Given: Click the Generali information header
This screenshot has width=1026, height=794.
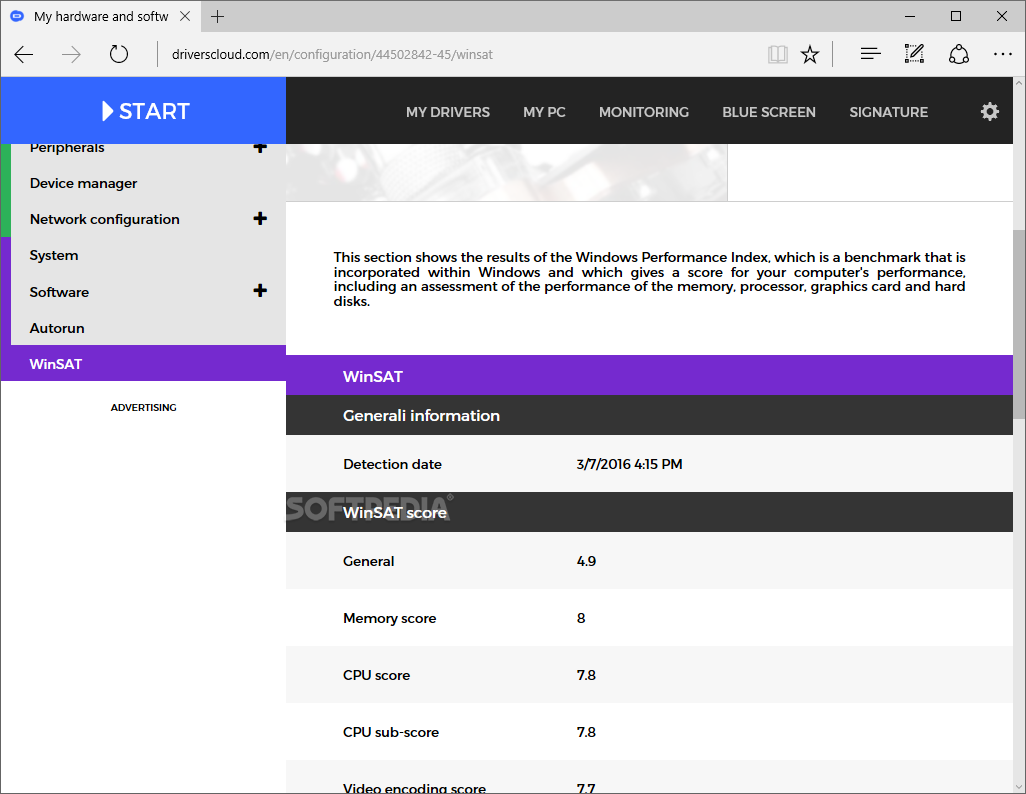Looking at the screenshot, I should (x=649, y=415).
